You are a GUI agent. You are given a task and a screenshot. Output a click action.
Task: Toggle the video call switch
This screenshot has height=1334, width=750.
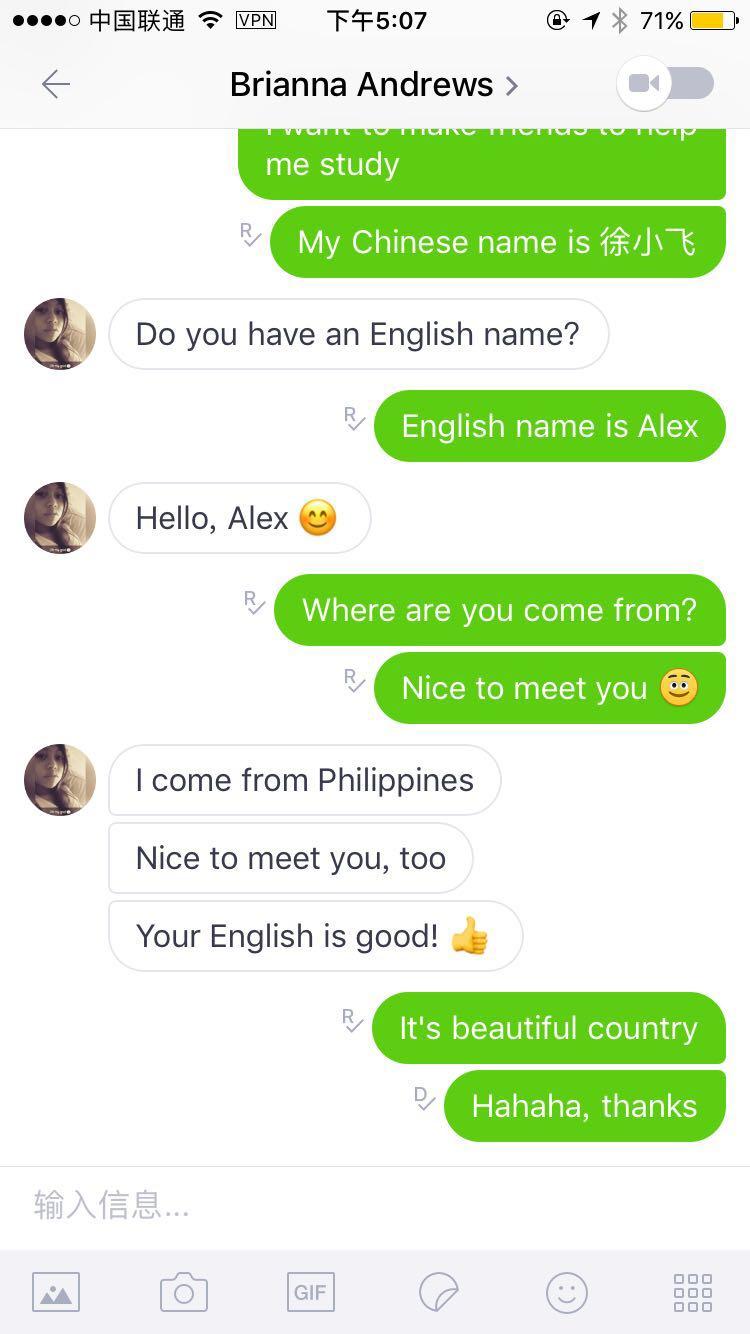click(667, 84)
